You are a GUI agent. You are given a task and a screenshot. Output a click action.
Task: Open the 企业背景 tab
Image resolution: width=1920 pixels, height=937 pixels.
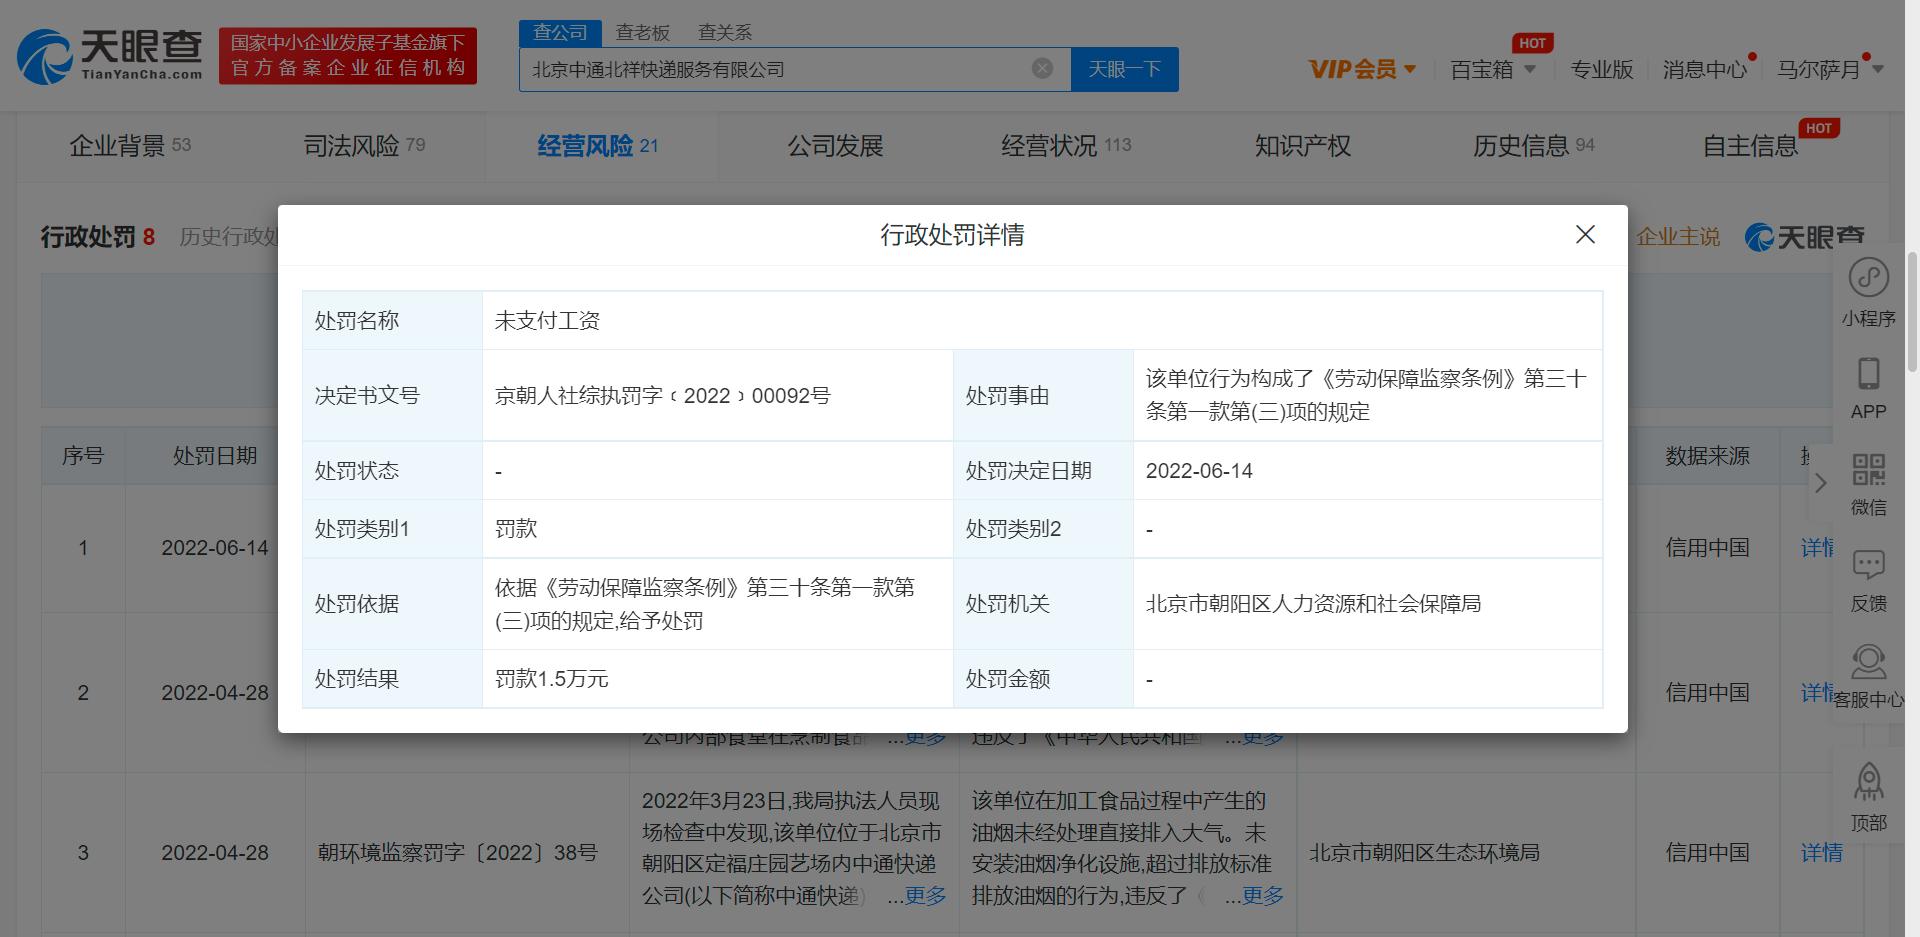click(130, 146)
